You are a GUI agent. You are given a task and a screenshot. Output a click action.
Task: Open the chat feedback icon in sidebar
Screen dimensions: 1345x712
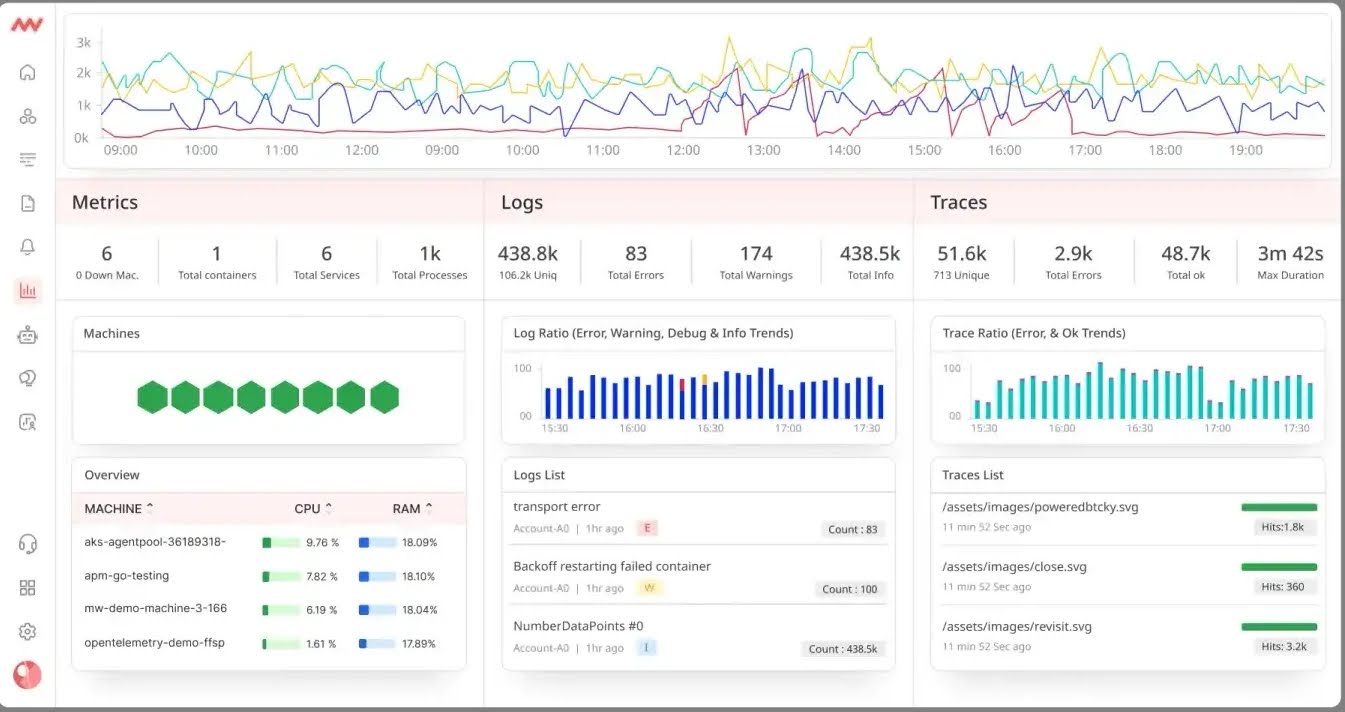pyautogui.click(x=27, y=378)
